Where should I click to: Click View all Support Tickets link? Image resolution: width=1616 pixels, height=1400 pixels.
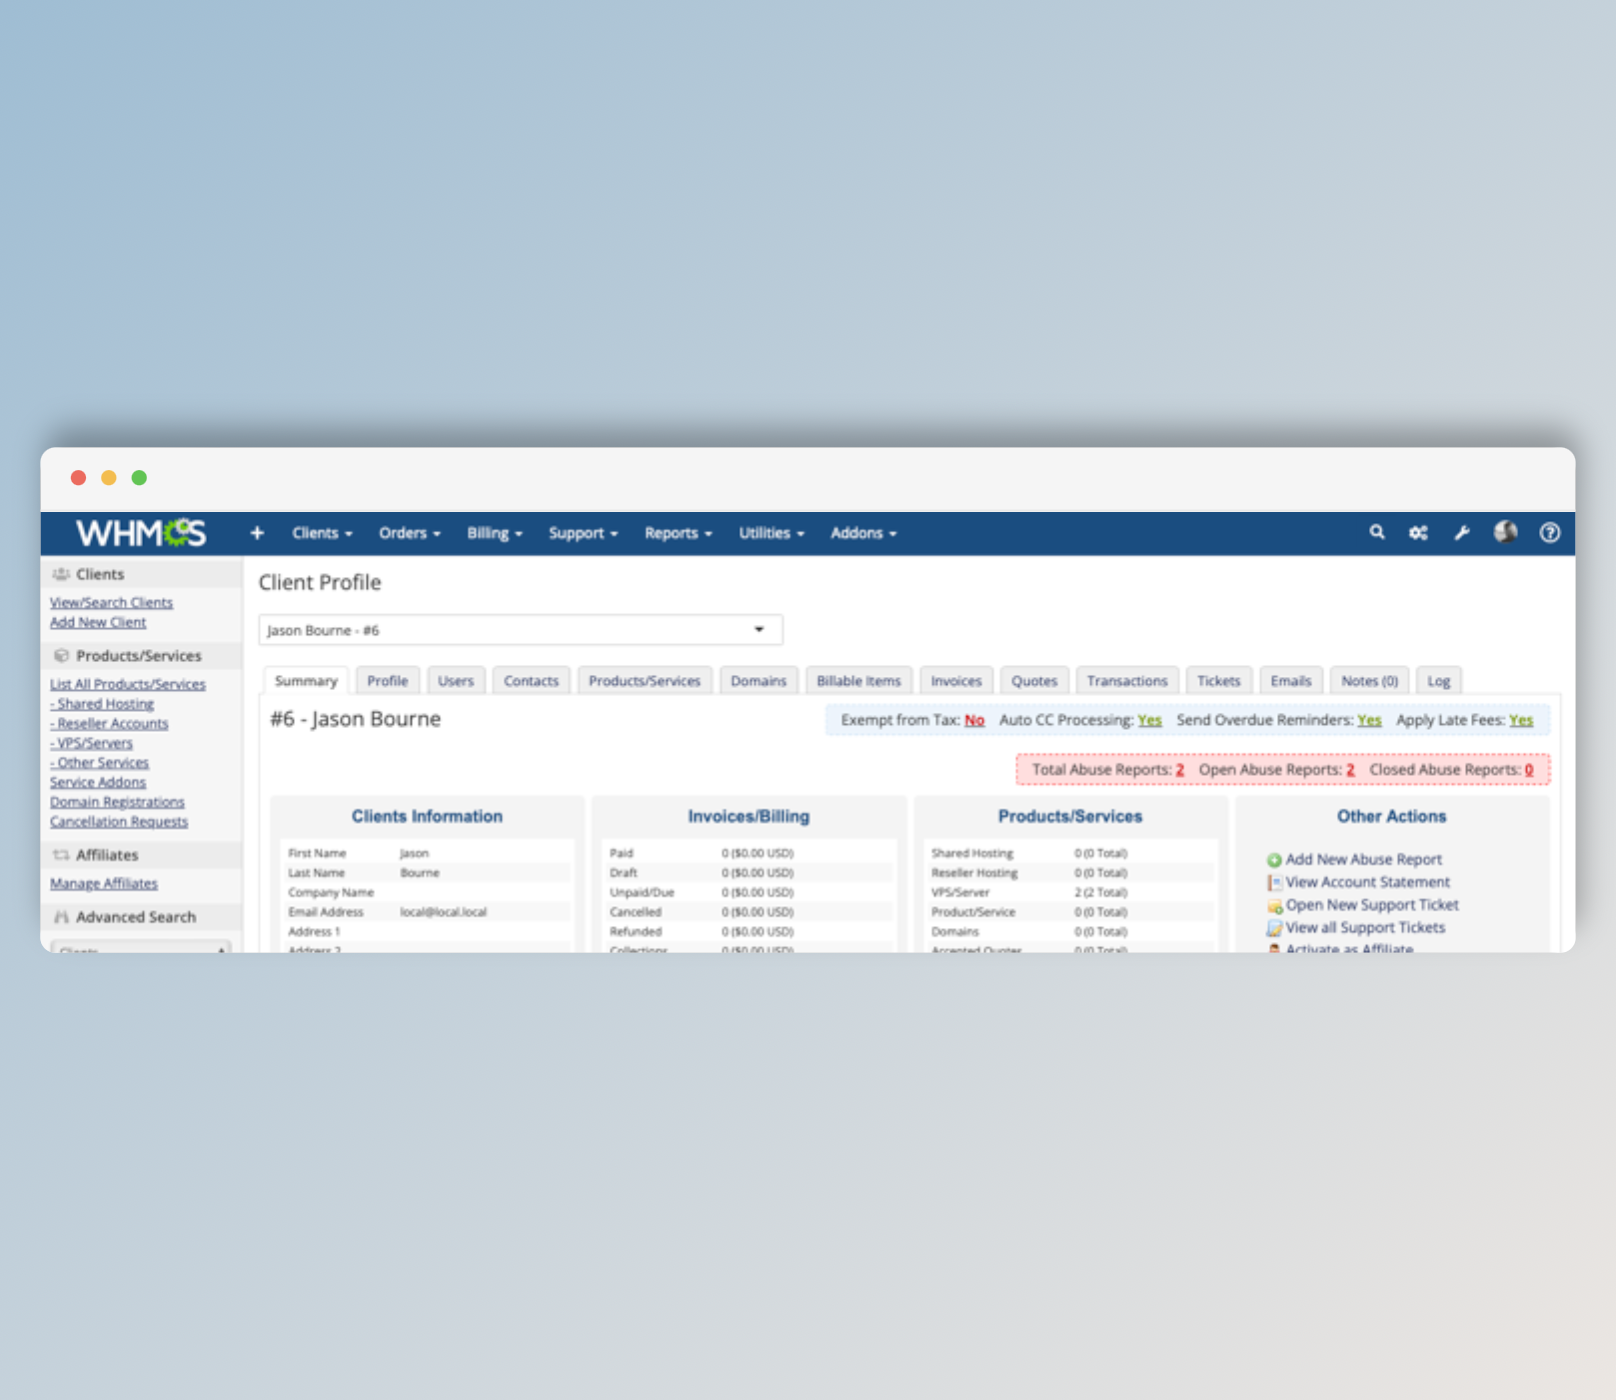(1365, 928)
